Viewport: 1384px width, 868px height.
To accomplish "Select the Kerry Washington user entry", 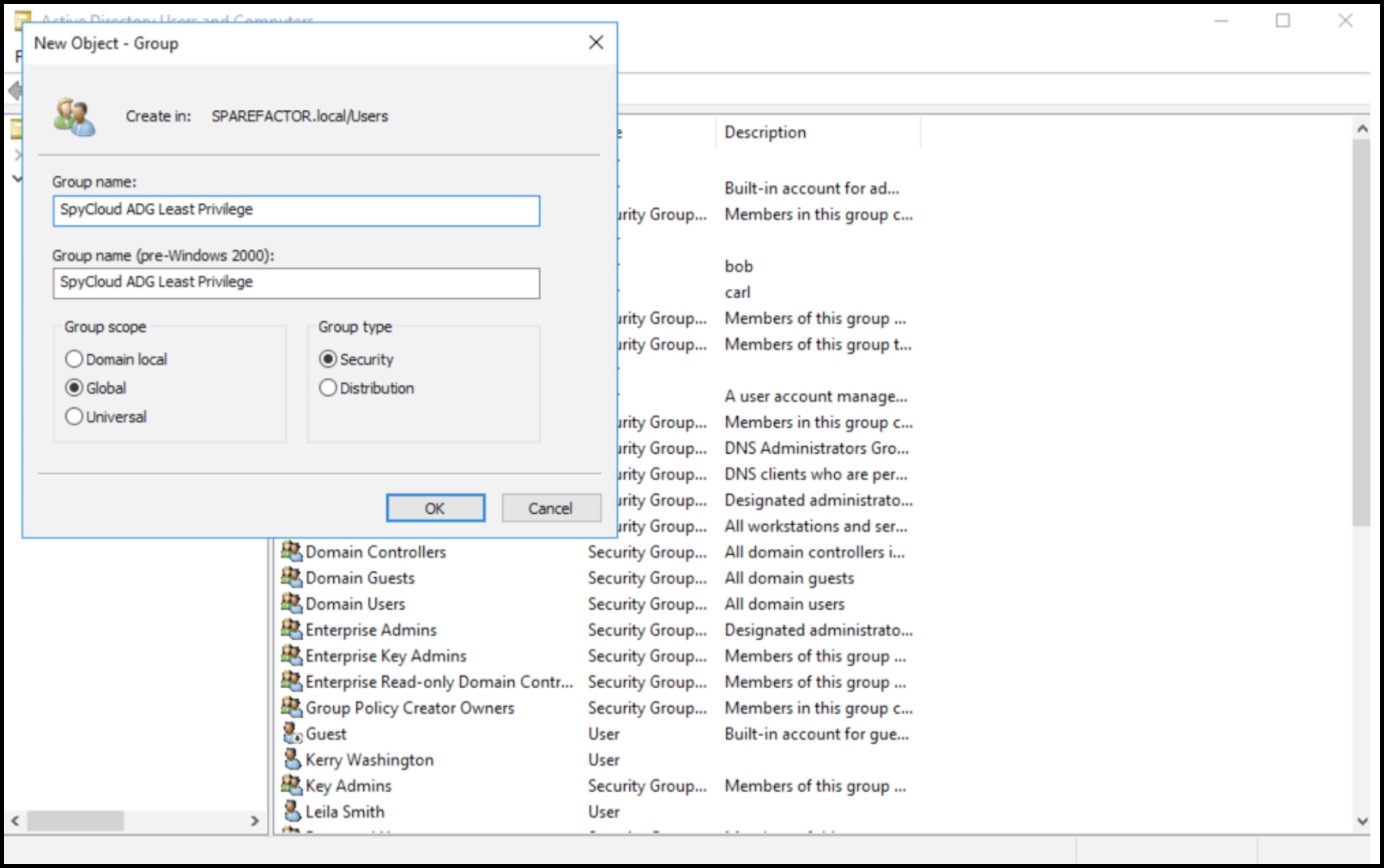I will point(370,760).
